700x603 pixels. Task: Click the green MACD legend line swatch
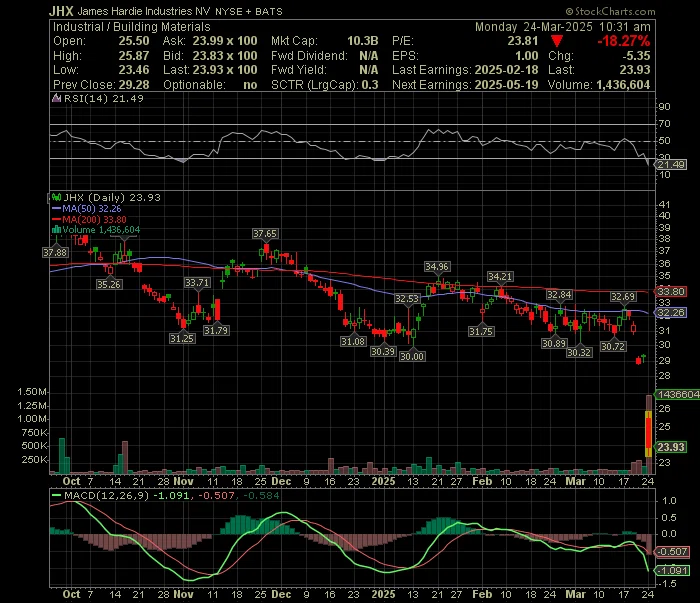(x=56, y=495)
